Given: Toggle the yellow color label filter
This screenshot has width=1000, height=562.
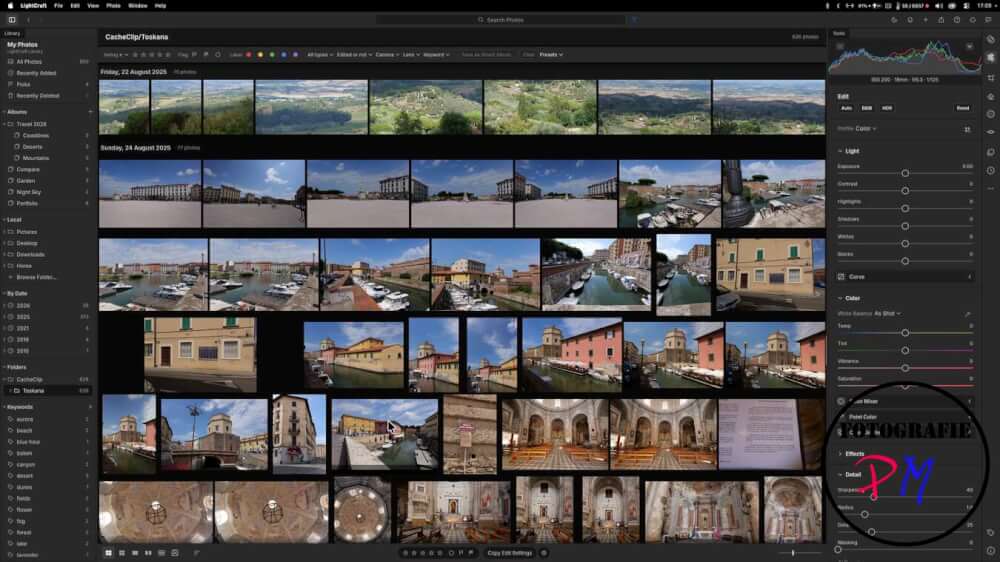Looking at the screenshot, I should click(260, 55).
